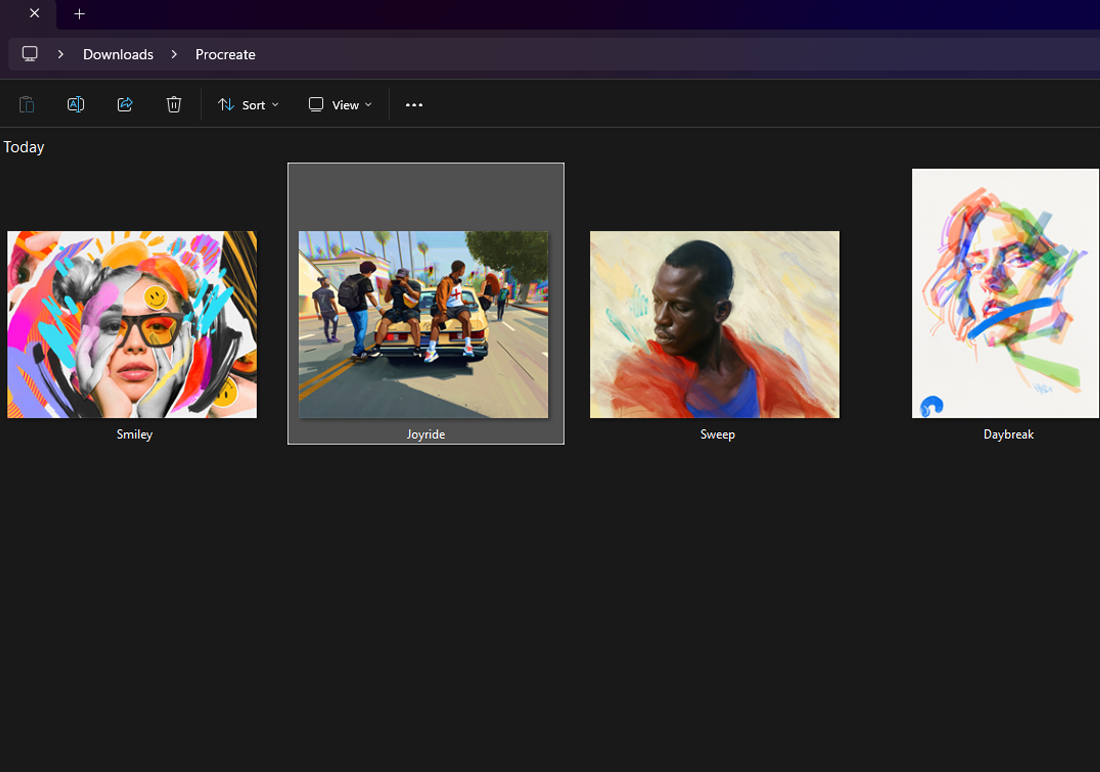Open the Daybreak sketch thumbnail

(1005, 293)
